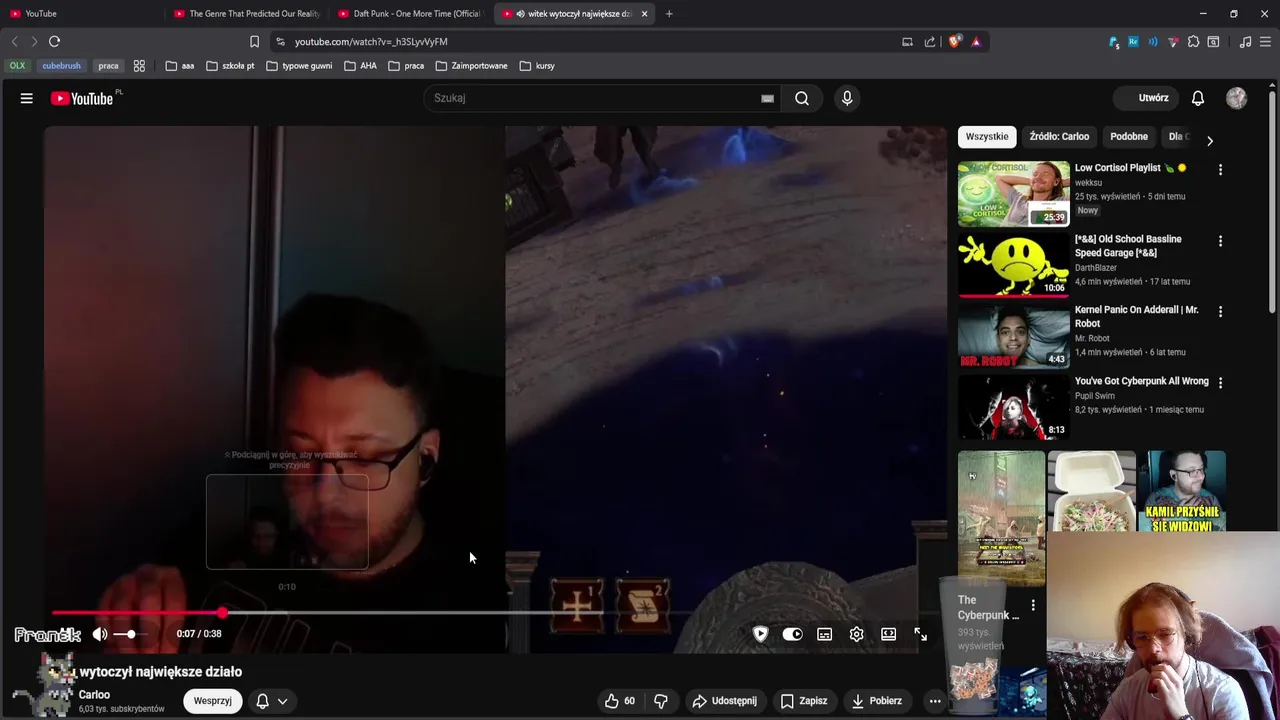
Task: Expand the chips row with right arrow
Action: (x=1210, y=140)
